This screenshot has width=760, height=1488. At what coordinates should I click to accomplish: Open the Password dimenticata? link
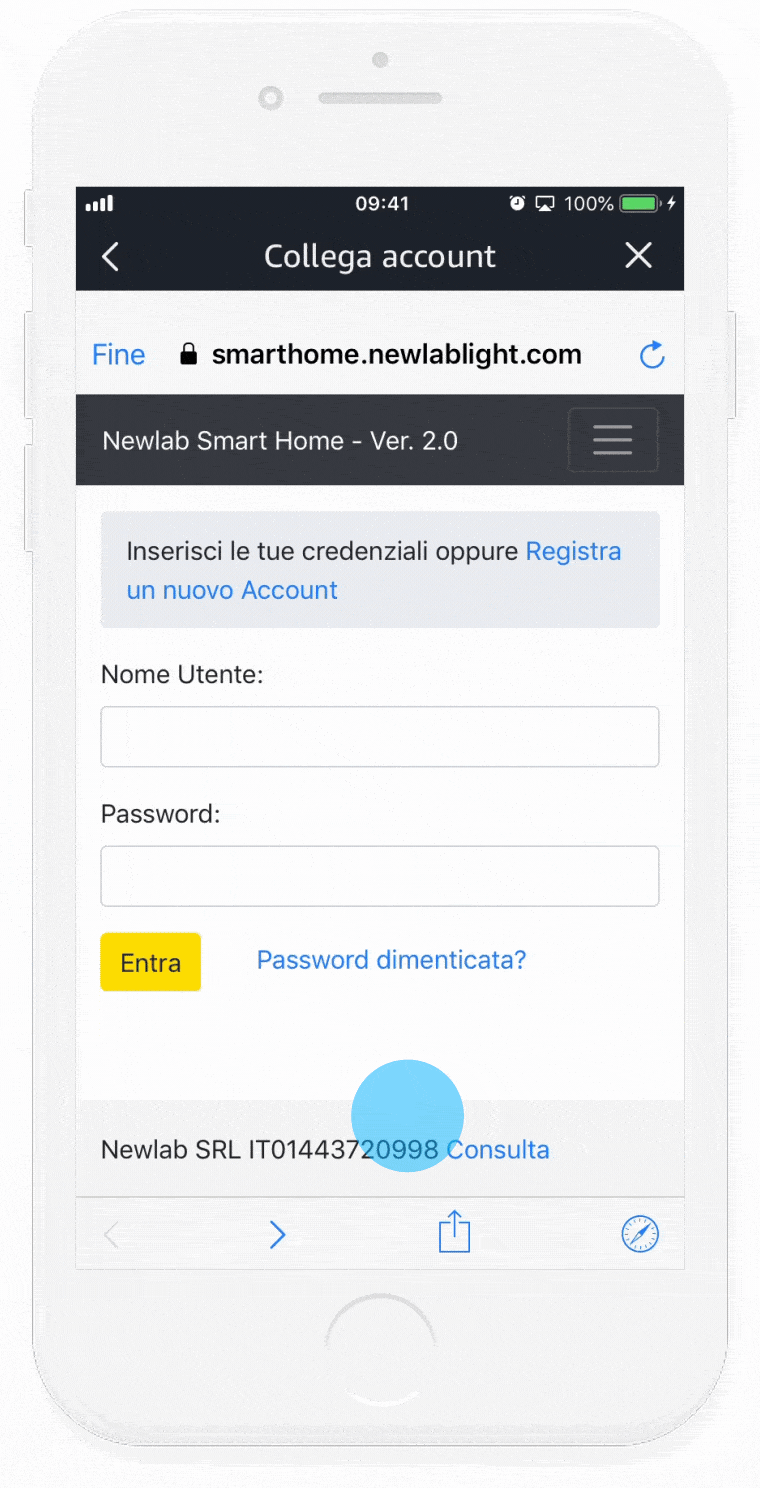392,960
